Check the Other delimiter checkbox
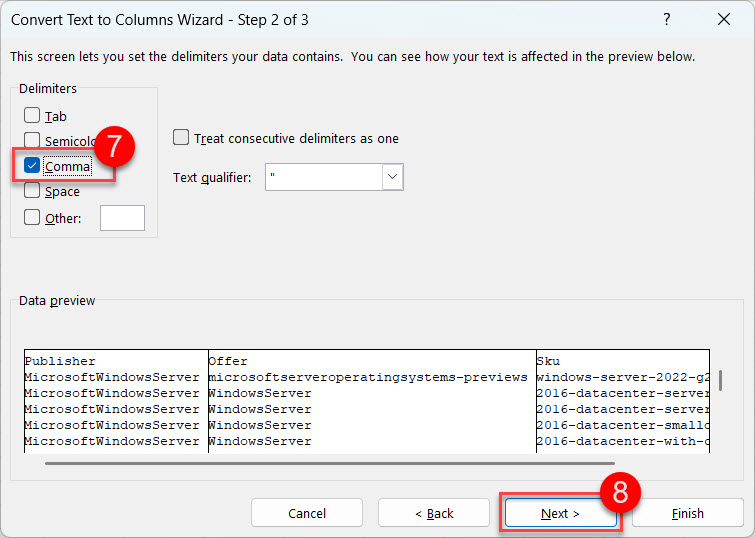 [x=33, y=217]
